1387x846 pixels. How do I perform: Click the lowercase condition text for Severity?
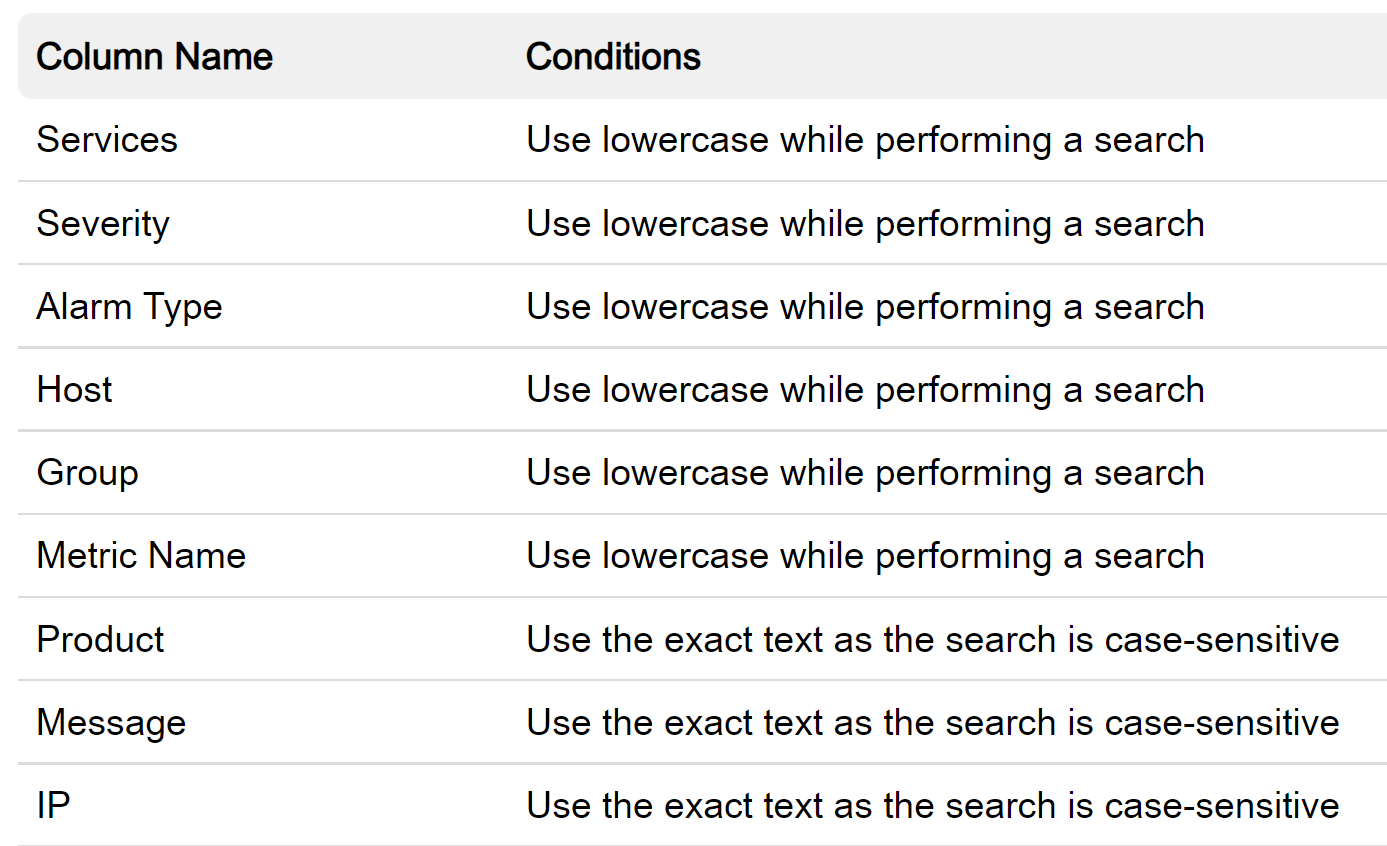[865, 223]
